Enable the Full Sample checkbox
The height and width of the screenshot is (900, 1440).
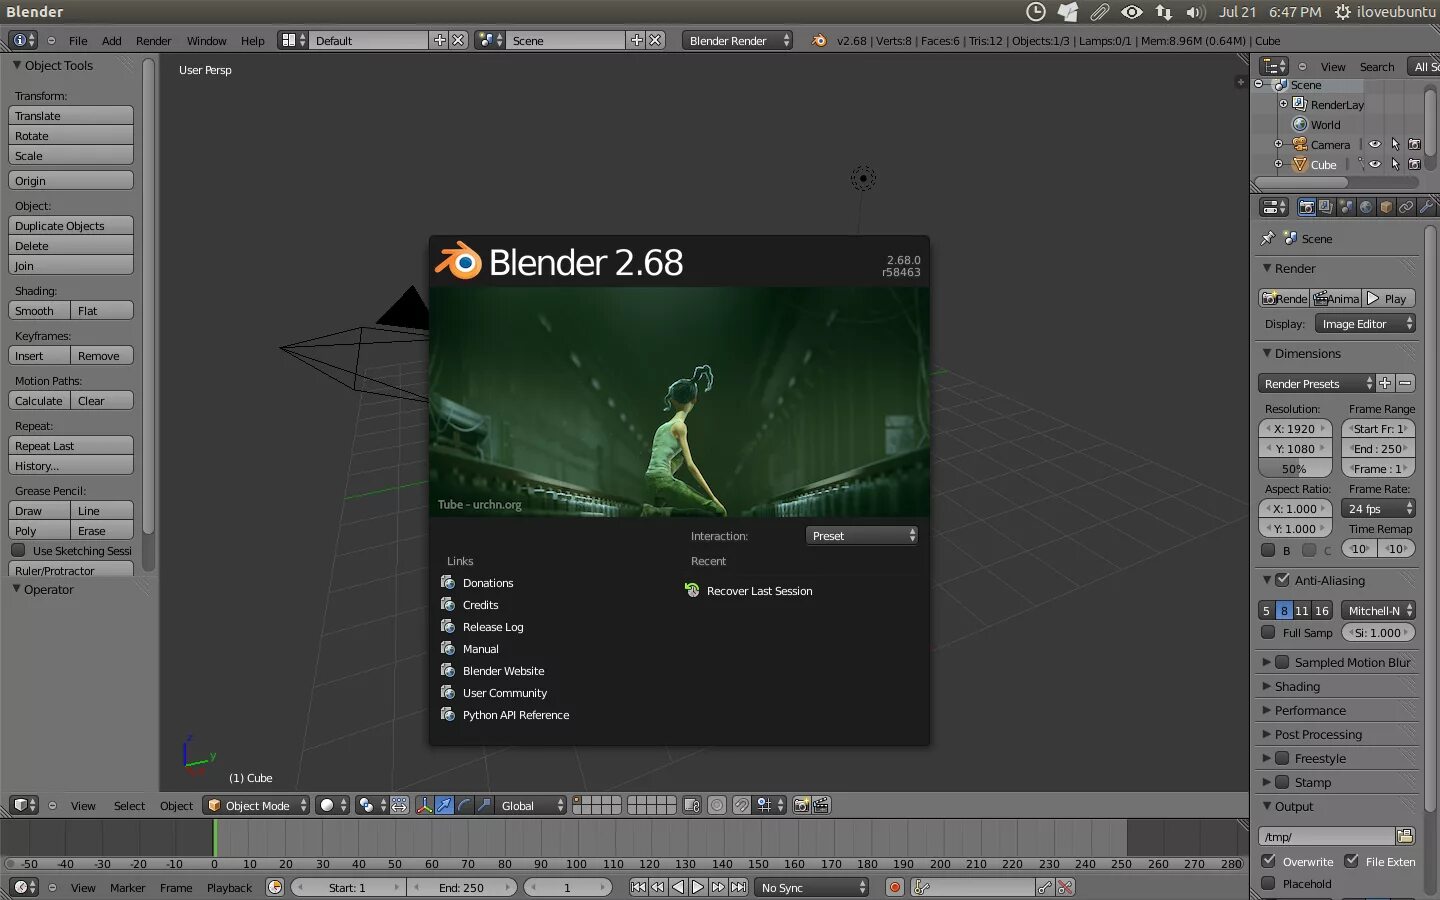1268,632
